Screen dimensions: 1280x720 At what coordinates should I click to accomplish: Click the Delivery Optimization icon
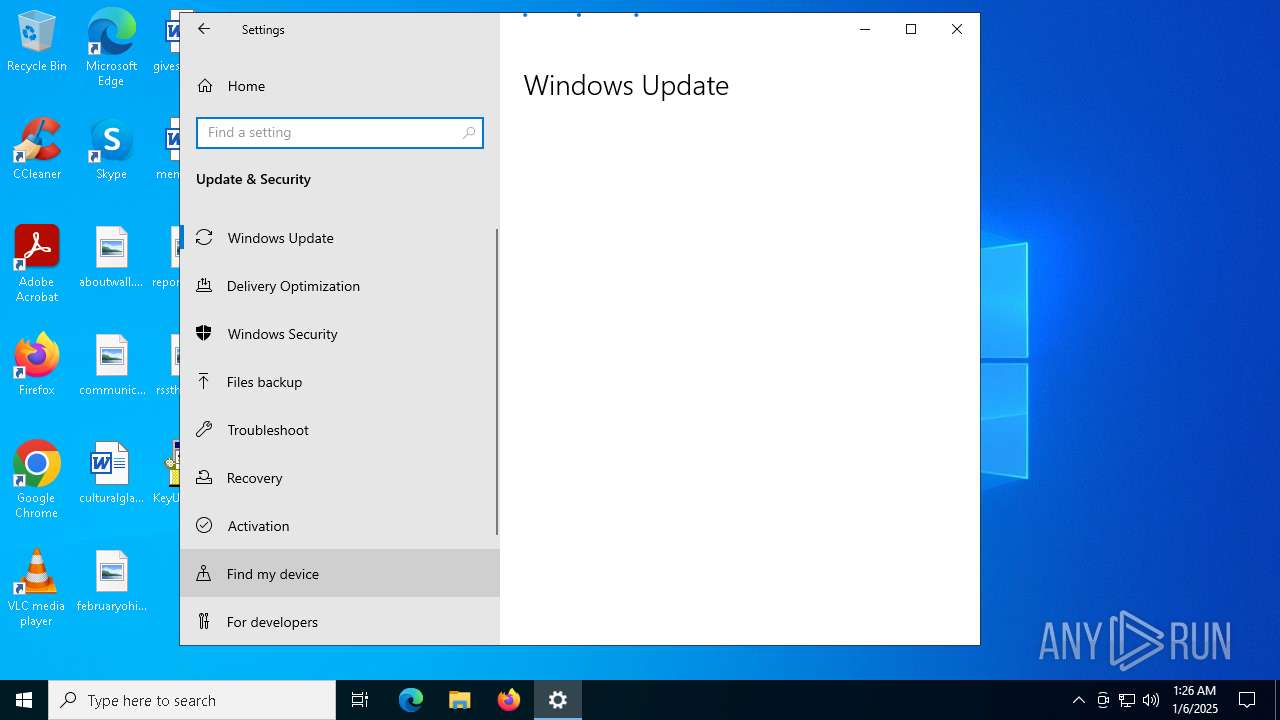pos(204,286)
